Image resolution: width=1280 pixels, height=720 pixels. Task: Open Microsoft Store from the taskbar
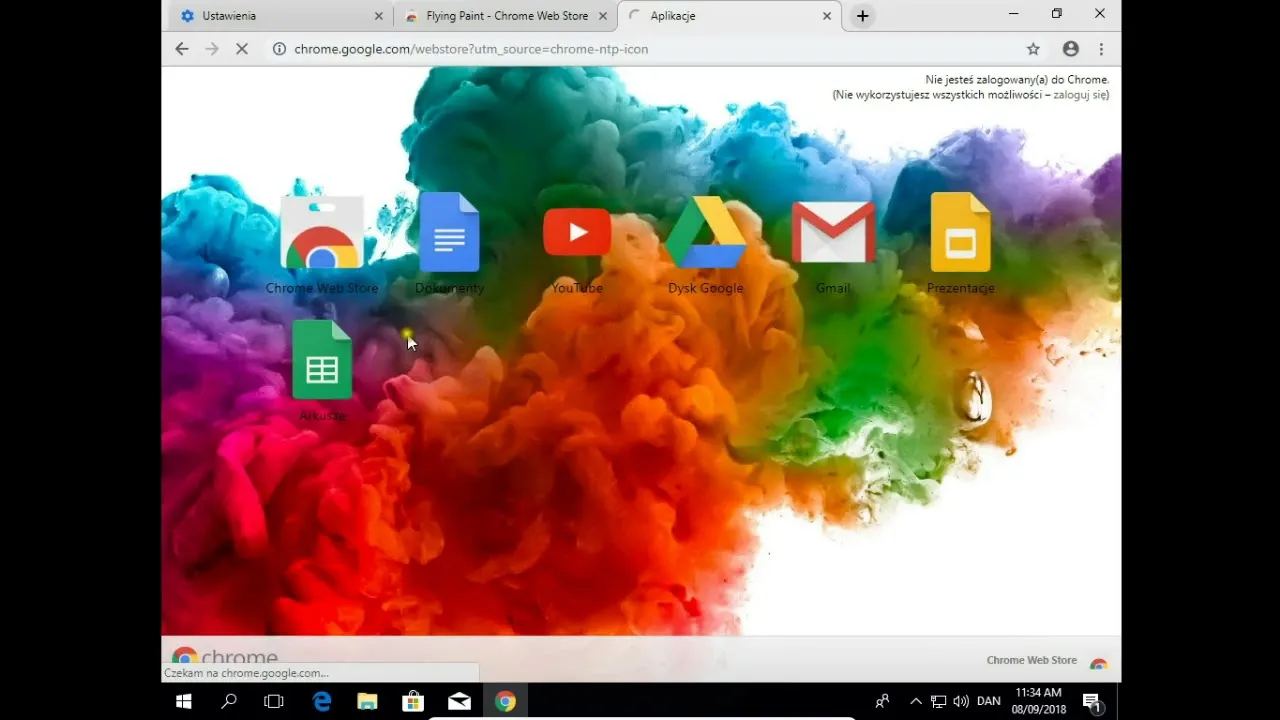[x=413, y=702]
